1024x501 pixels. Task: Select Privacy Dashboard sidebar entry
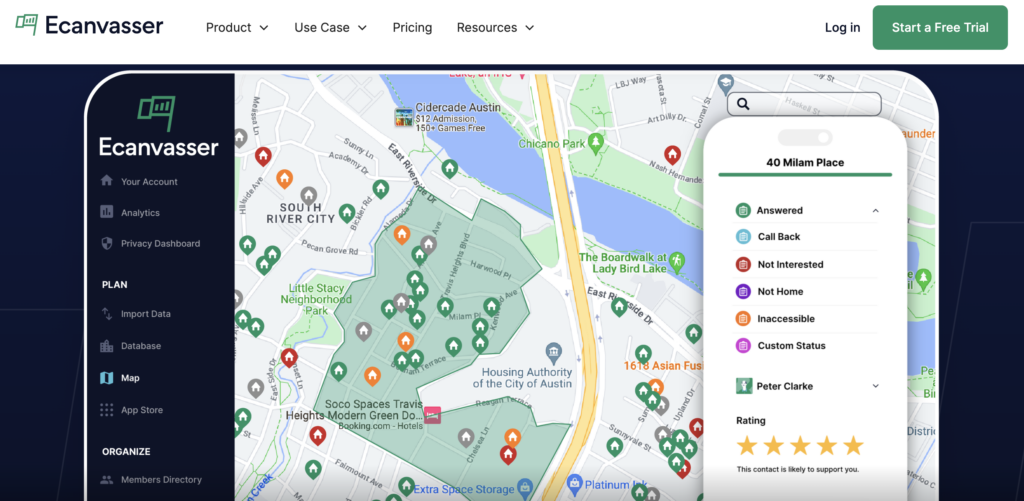coord(161,244)
